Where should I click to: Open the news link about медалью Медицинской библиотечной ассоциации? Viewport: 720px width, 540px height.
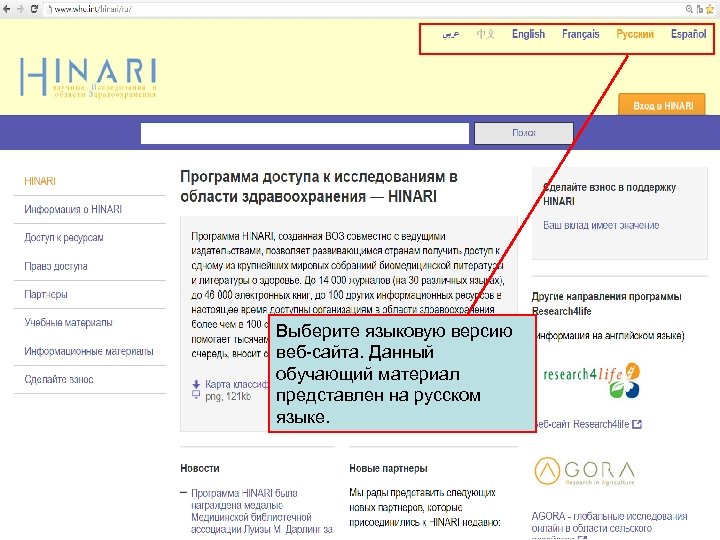[262, 511]
